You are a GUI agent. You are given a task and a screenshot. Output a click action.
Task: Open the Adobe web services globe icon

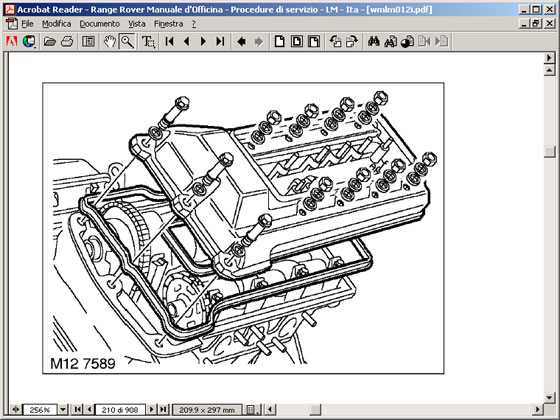[29, 41]
